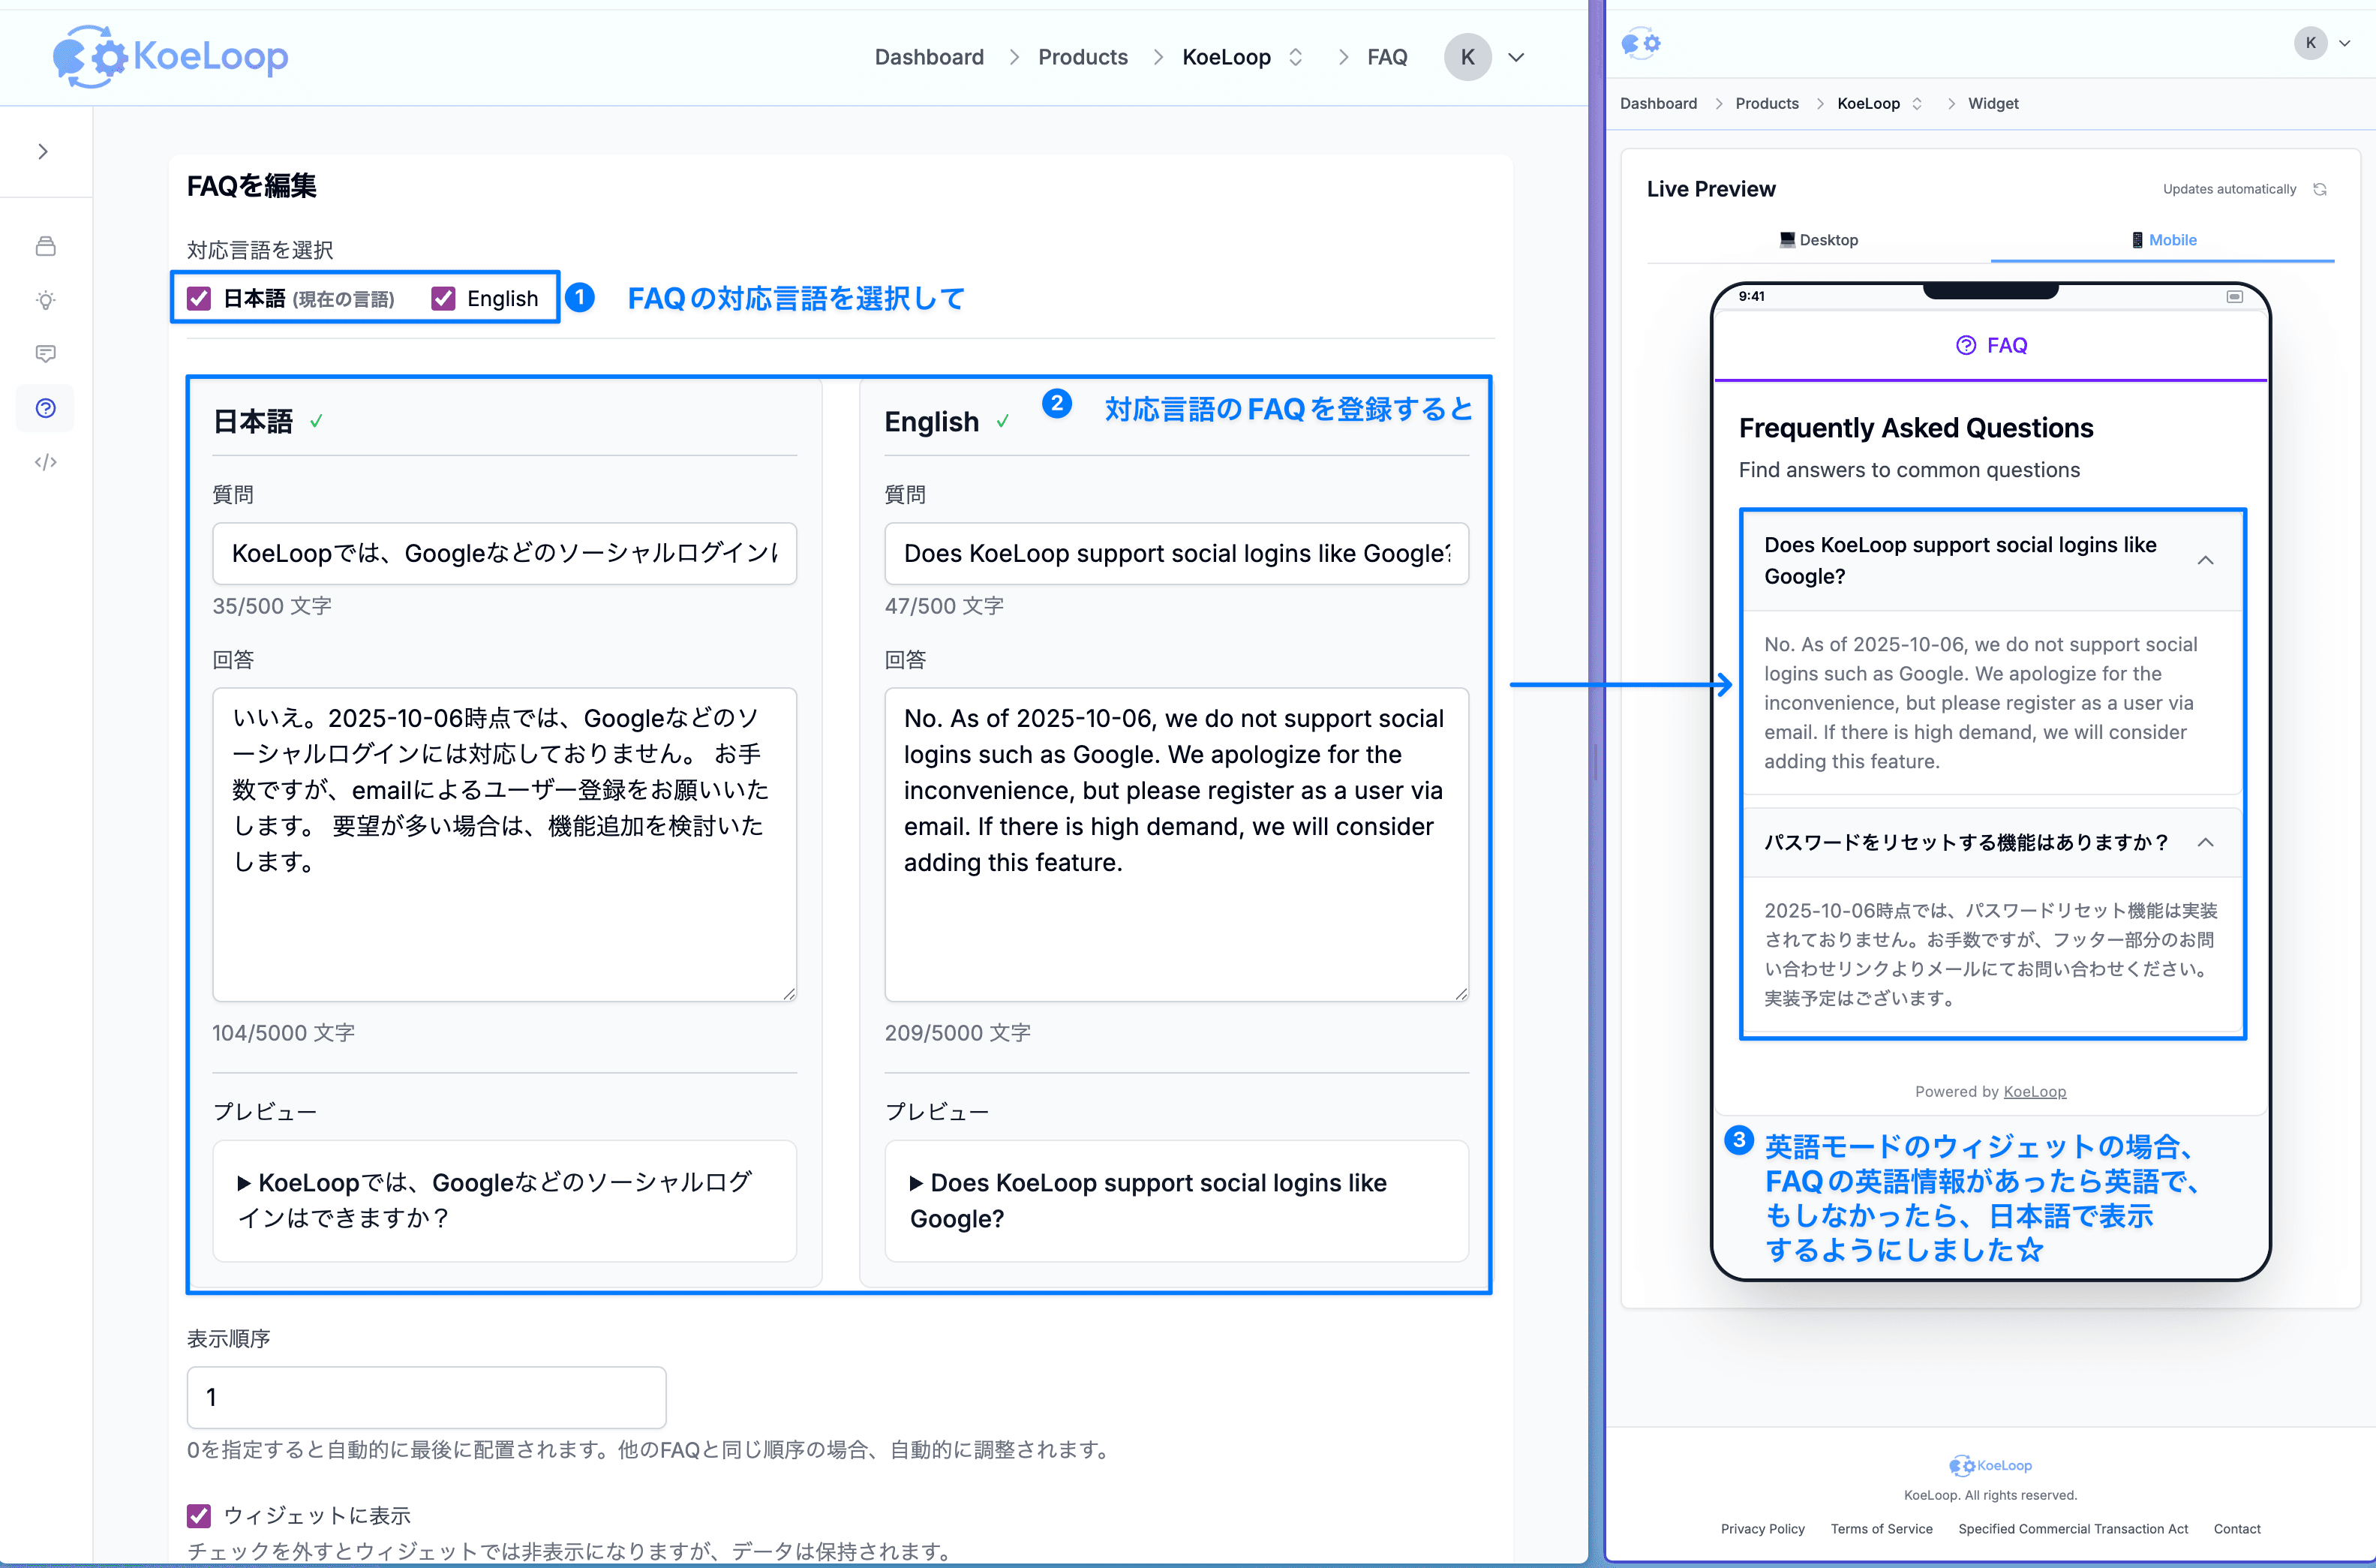The image size is (2376, 1568).
Task: Expand the sidebar with the arrow icon
Action: pyautogui.click(x=43, y=151)
